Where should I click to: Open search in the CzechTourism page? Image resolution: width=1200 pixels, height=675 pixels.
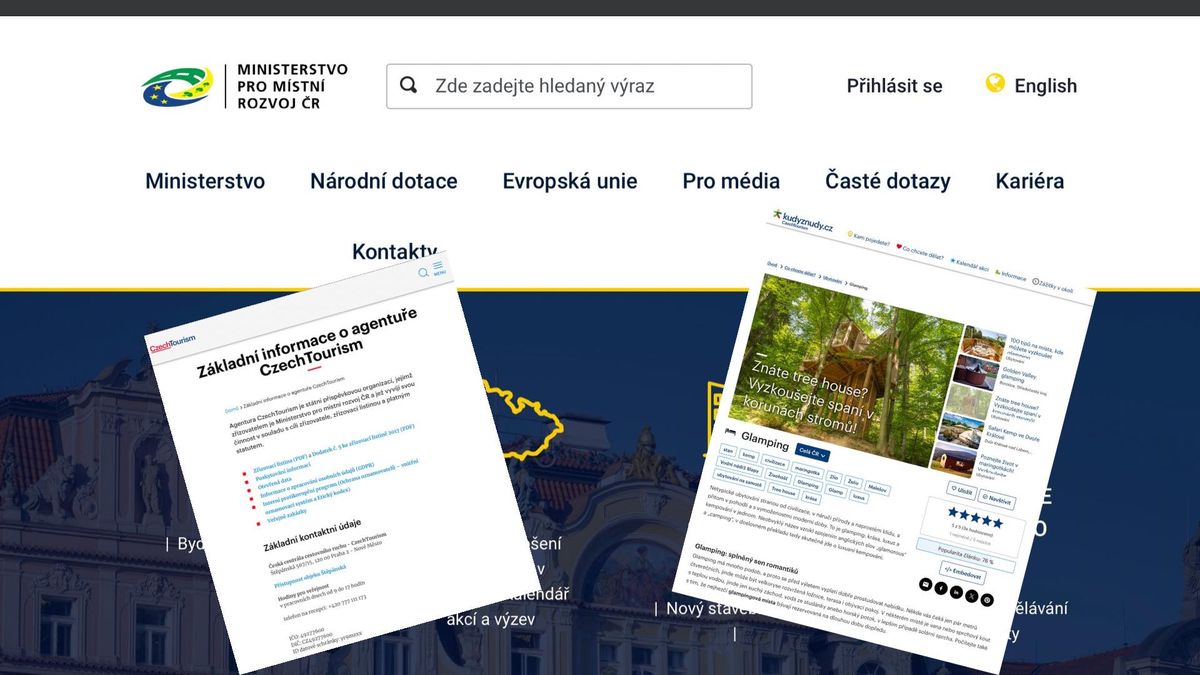pyautogui.click(x=424, y=272)
